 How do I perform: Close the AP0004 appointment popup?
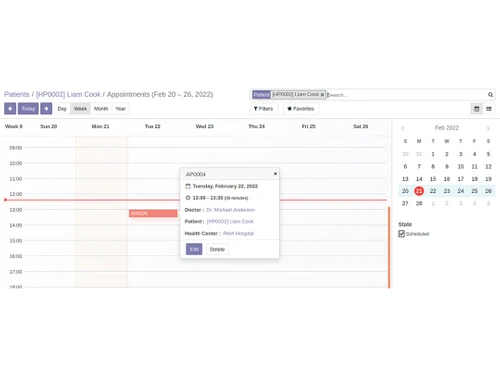point(275,174)
